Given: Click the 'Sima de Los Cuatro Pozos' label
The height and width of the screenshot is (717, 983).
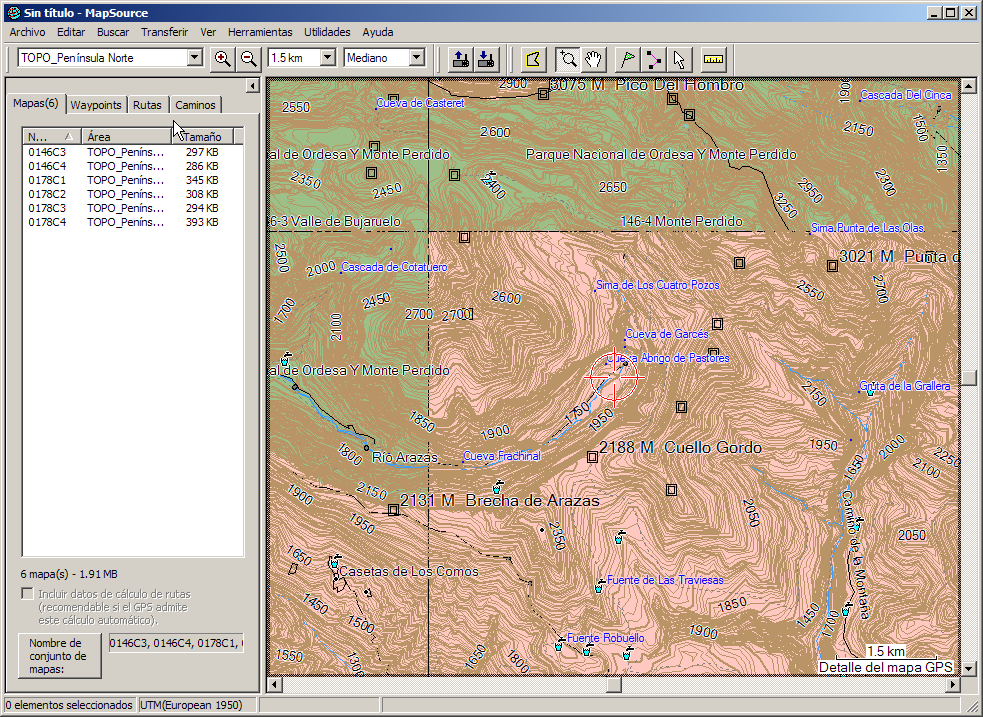Looking at the screenshot, I should pos(658,285).
